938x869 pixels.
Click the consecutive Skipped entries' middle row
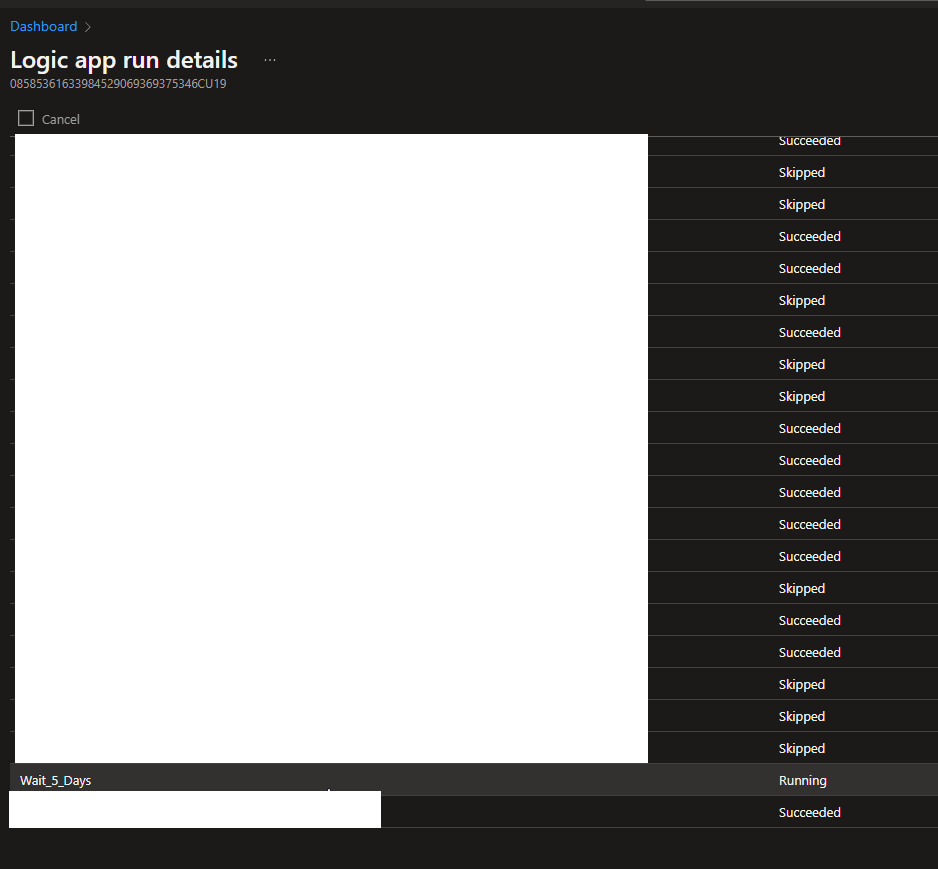[802, 716]
